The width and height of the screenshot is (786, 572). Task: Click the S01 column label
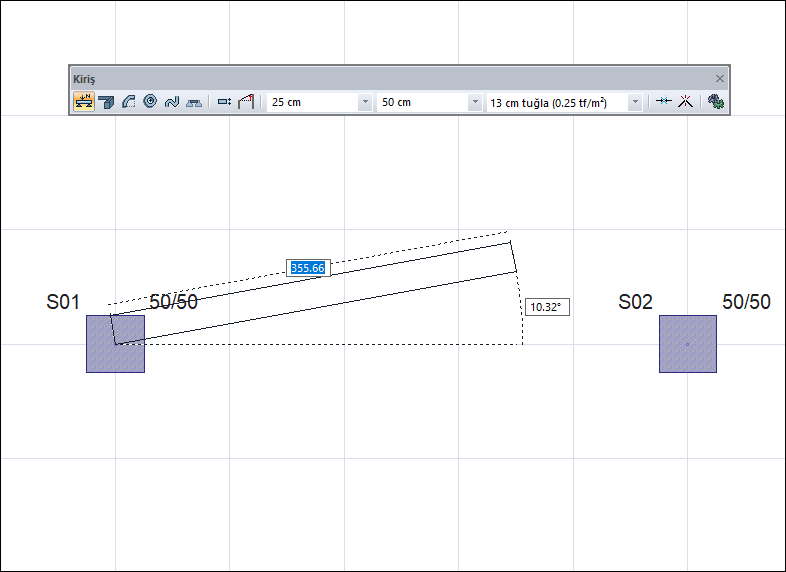(x=63, y=302)
